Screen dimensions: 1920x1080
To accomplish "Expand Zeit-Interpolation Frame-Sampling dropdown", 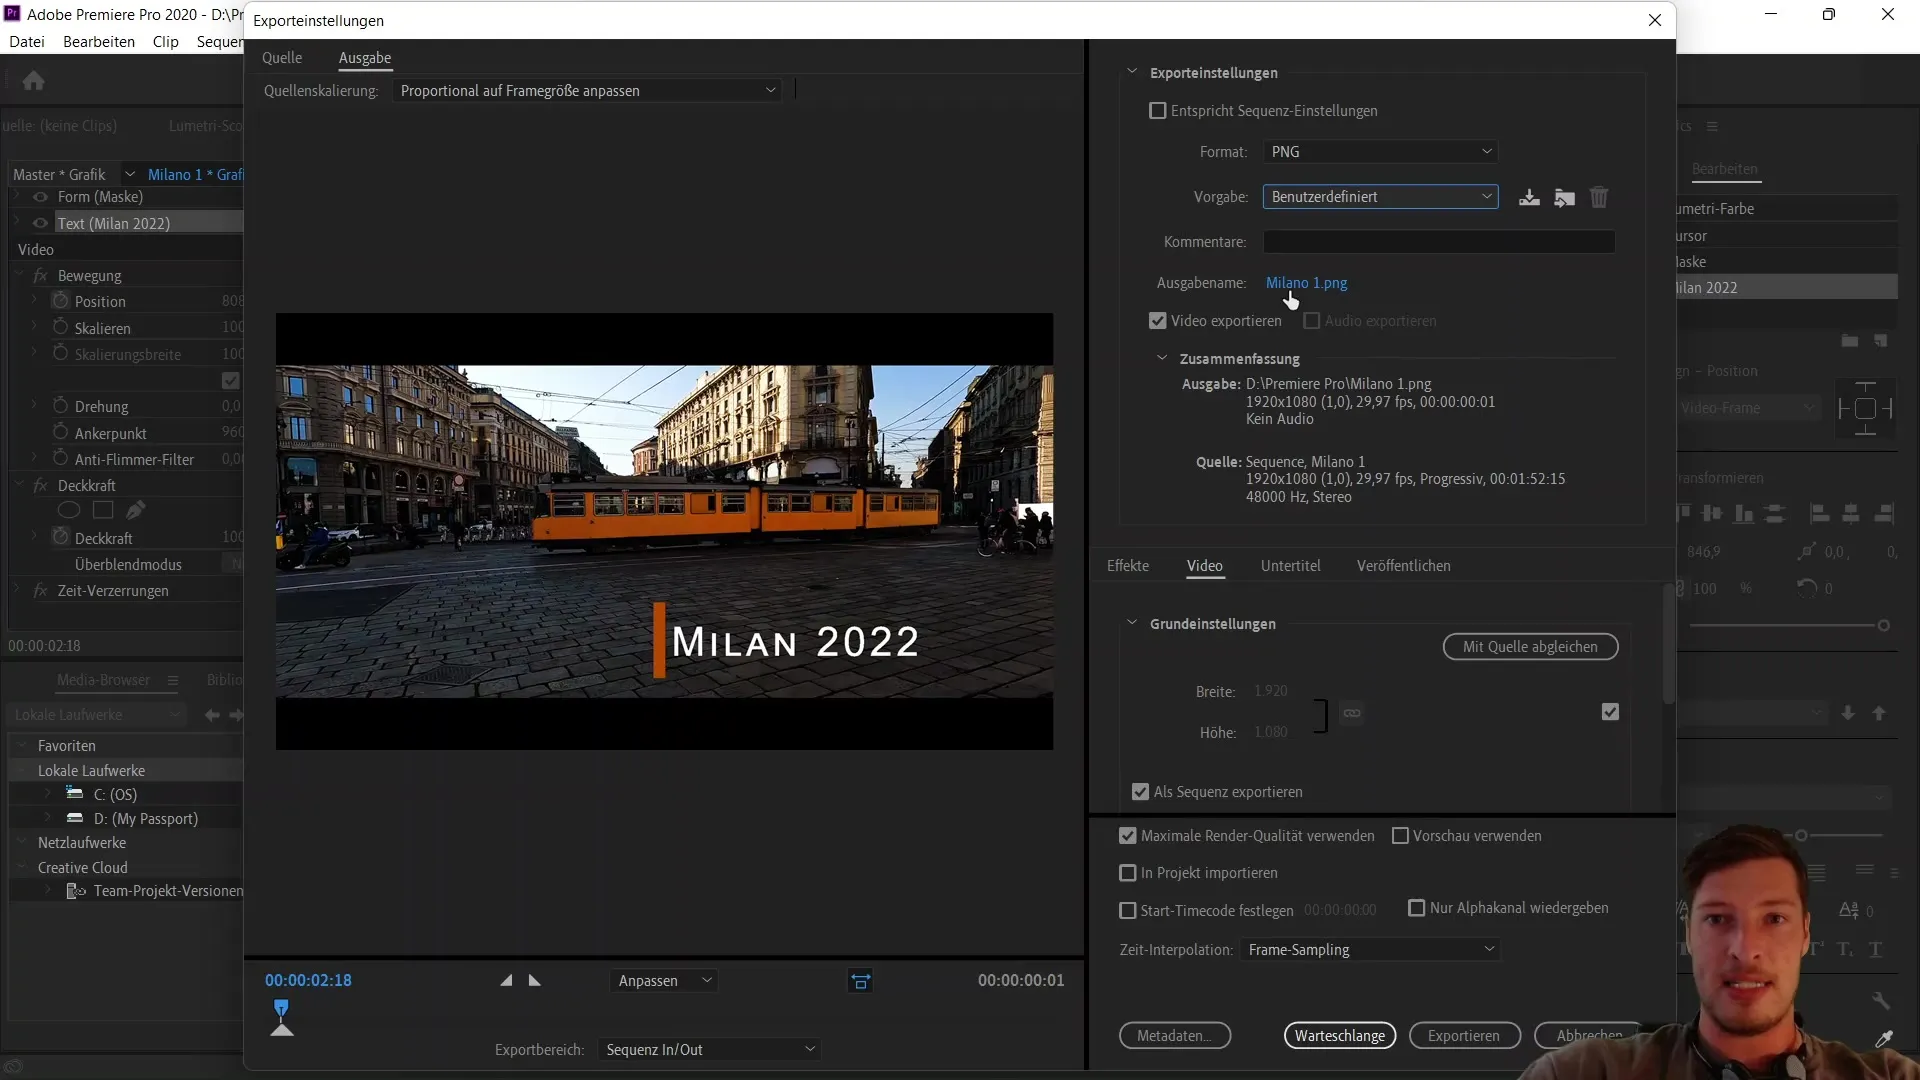I will click(x=1371, y=949).
